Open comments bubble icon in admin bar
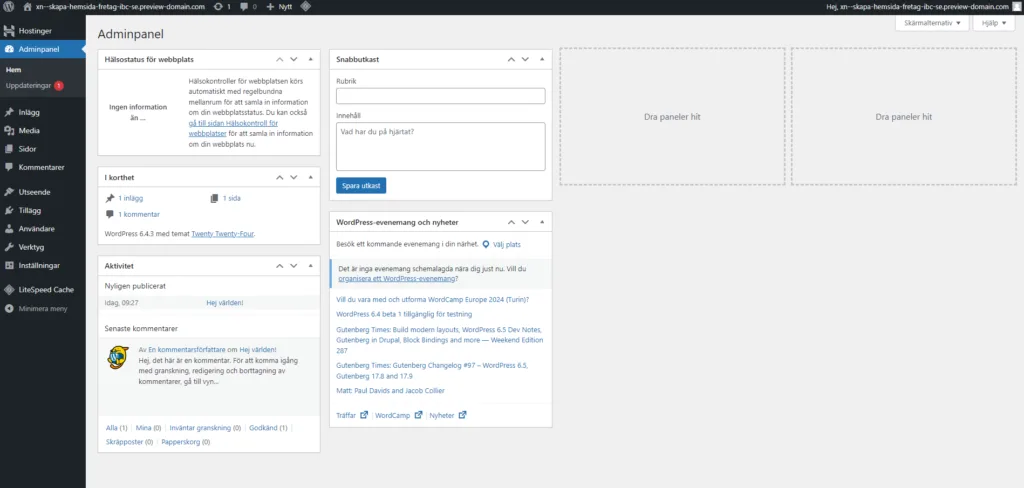 pos(244,7)
